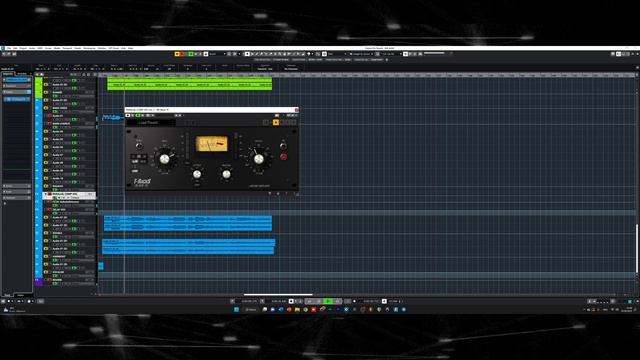Open the Transport menu
Screen dimensions: 640x360
click(67, 48)
